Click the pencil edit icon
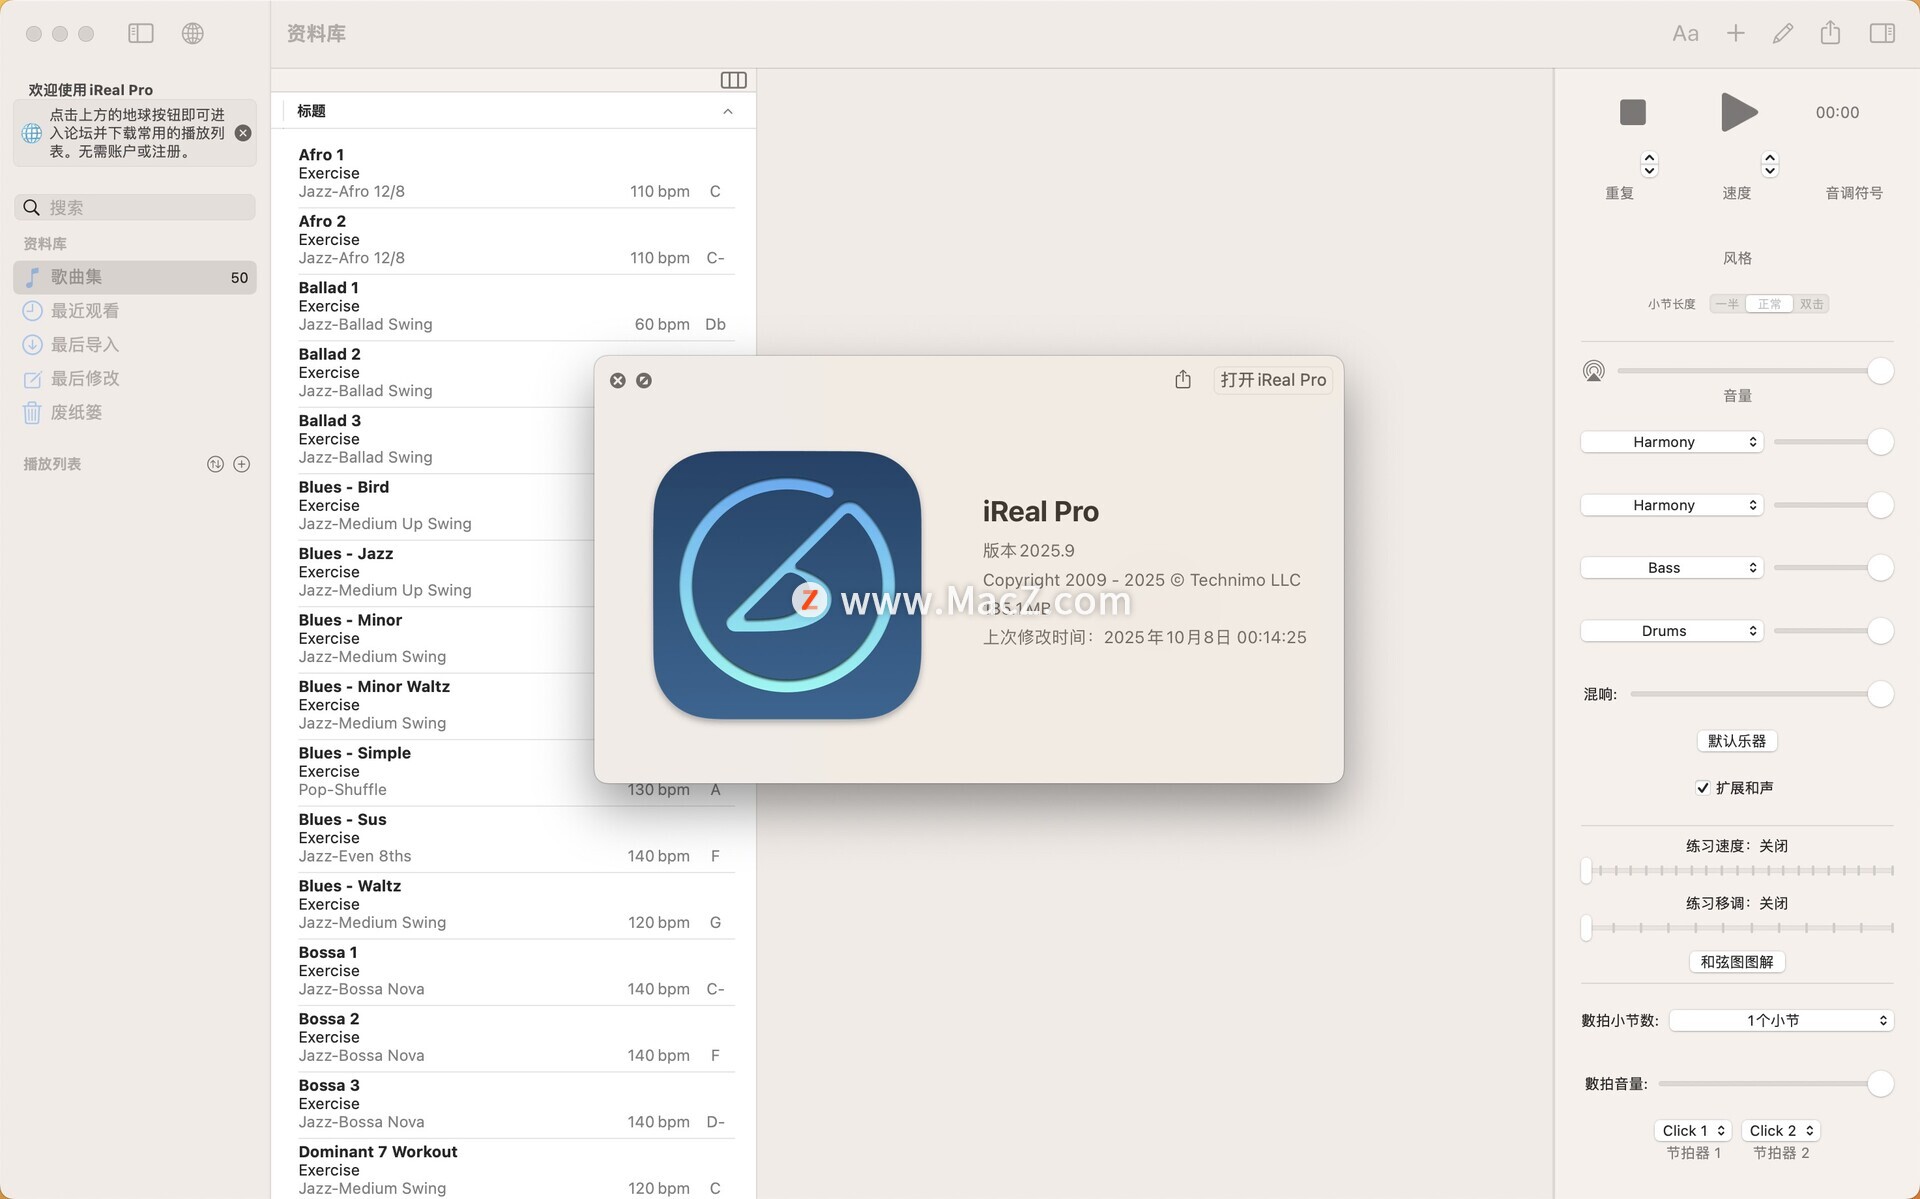 coord(1782,33)
